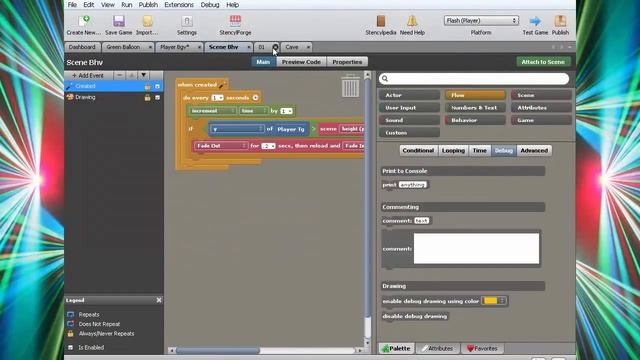Run Test Game arrow icon
This screenshot has height=360, width=640.
point(535,21)
